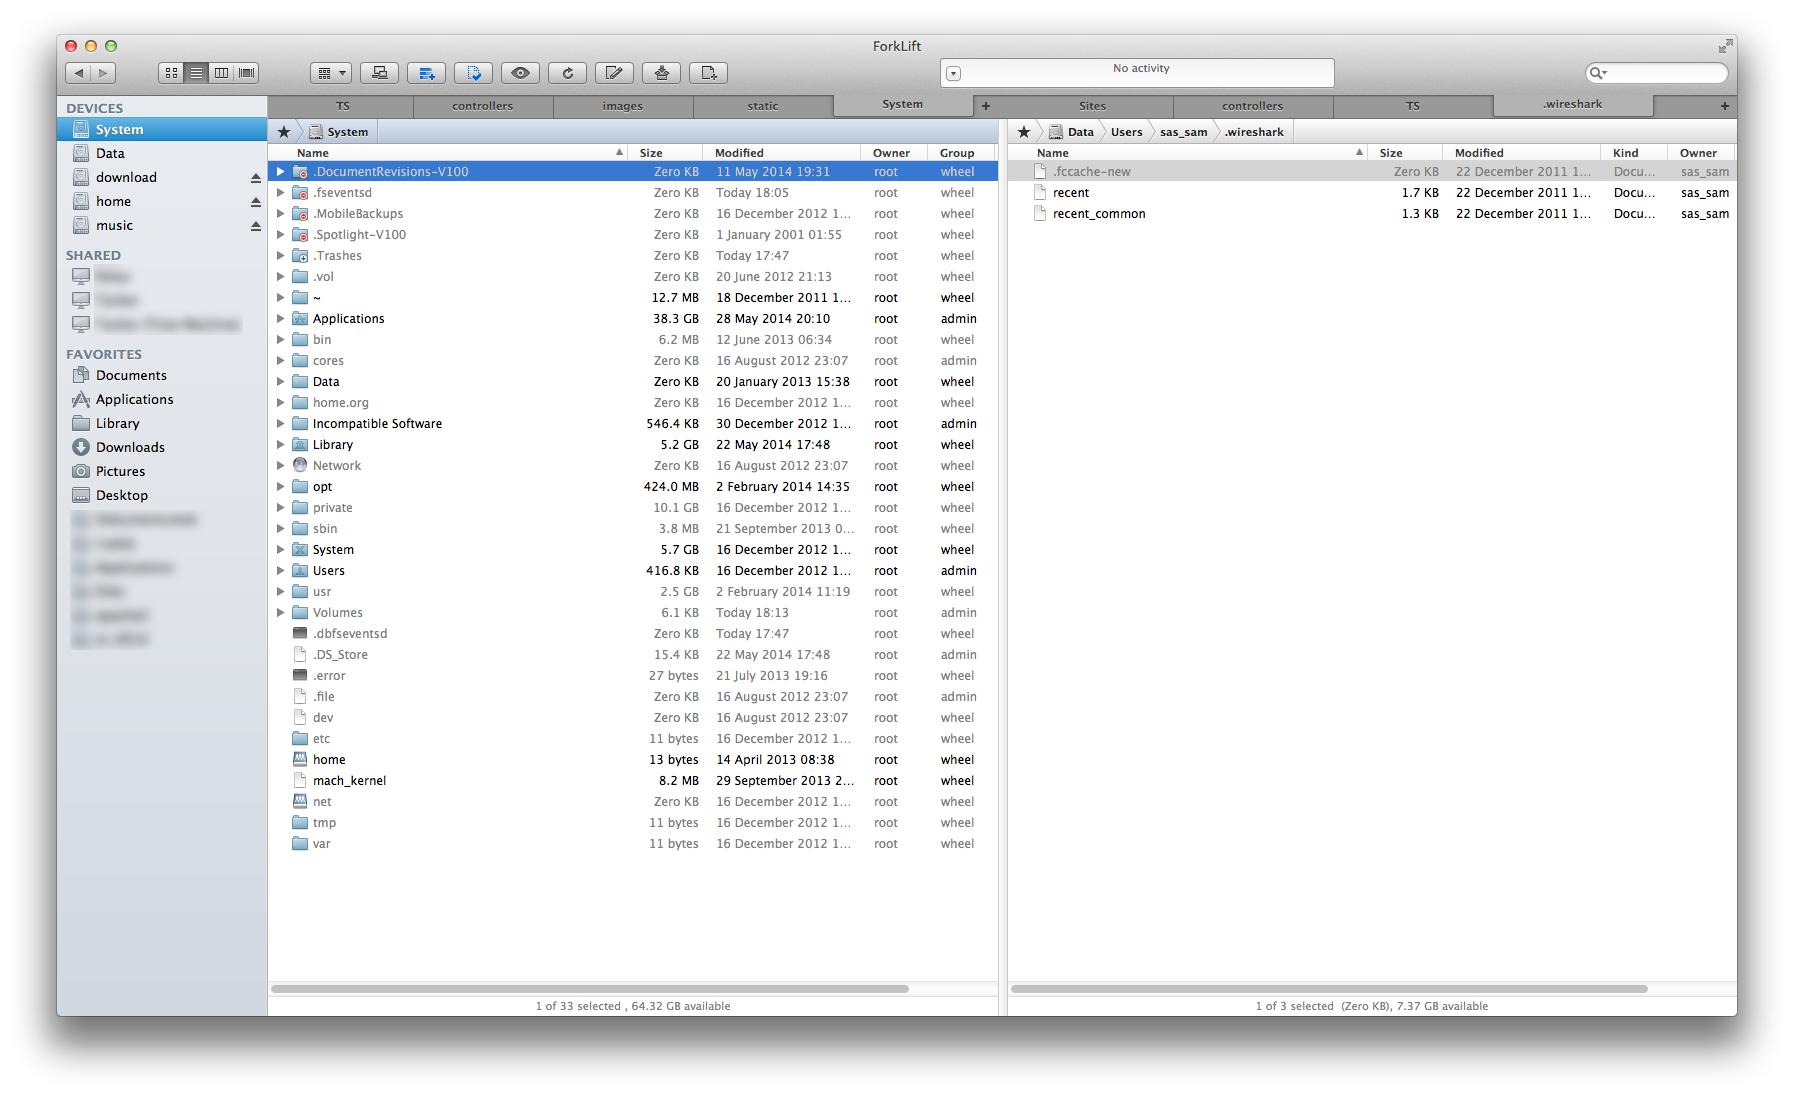Click the connect to server icon
The width and height of the screenshot is (1794, 1095).
click(x=379, y=73)
